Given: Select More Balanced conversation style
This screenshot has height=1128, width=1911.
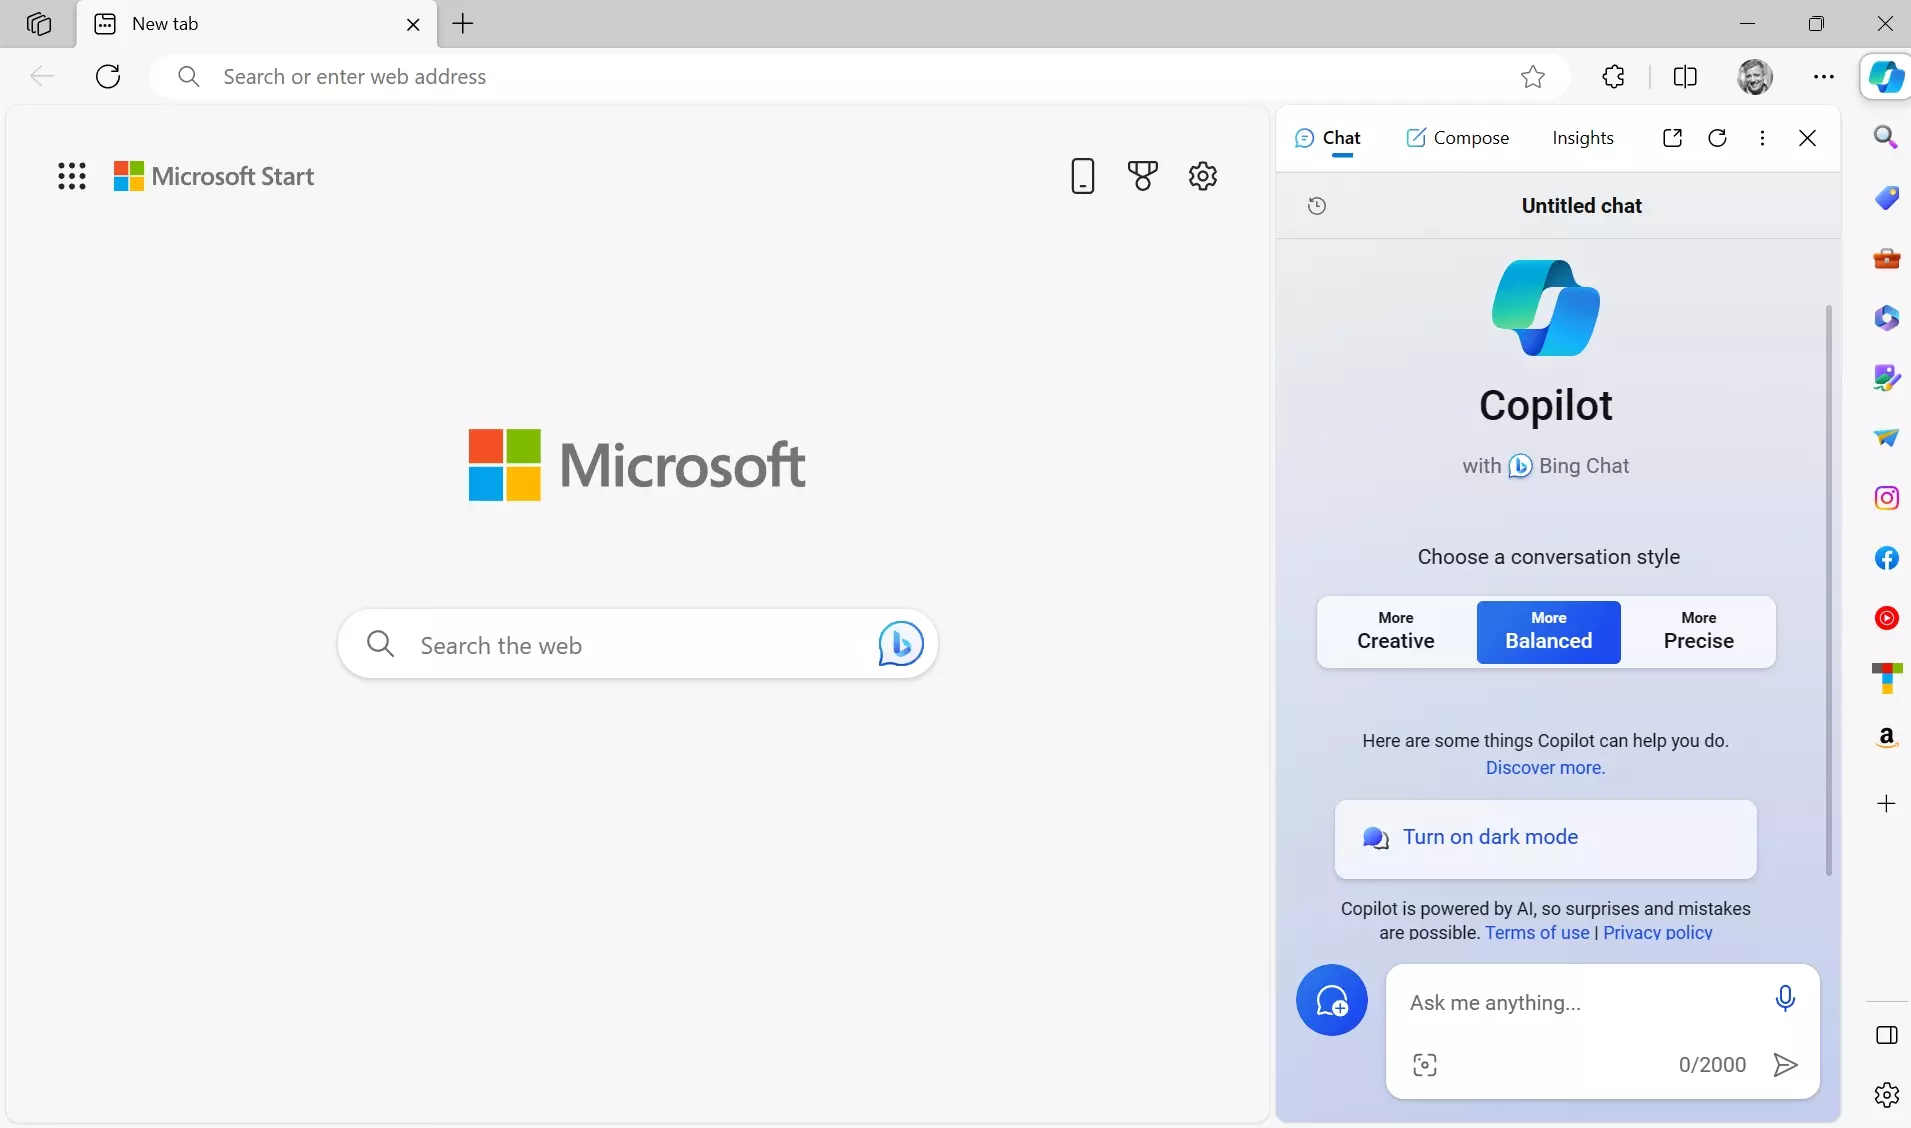Looking at the screenshot, I should (x=1548, y=632).
